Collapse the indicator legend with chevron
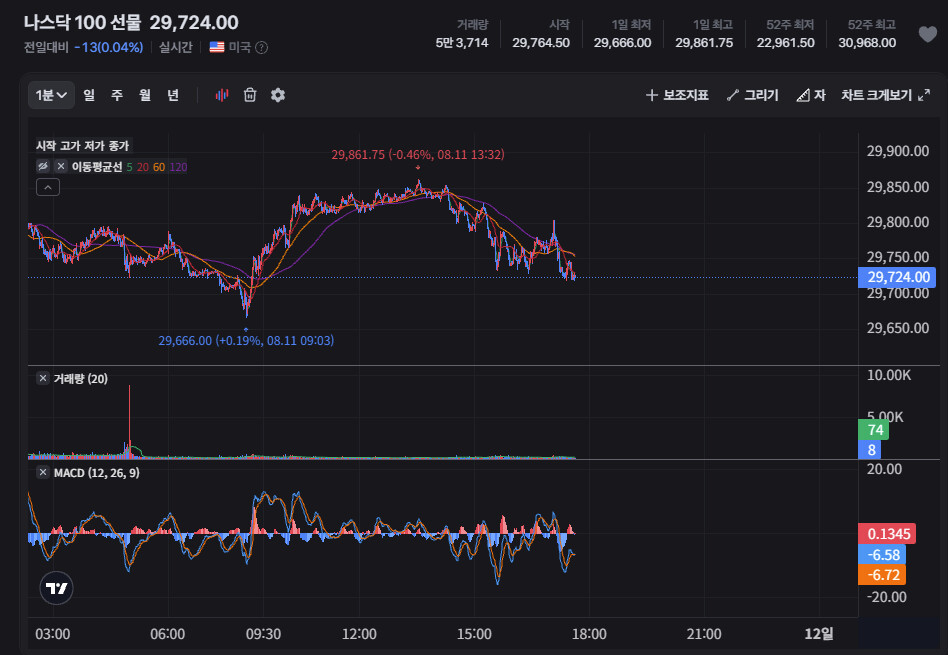 click(x=48, y=187)
